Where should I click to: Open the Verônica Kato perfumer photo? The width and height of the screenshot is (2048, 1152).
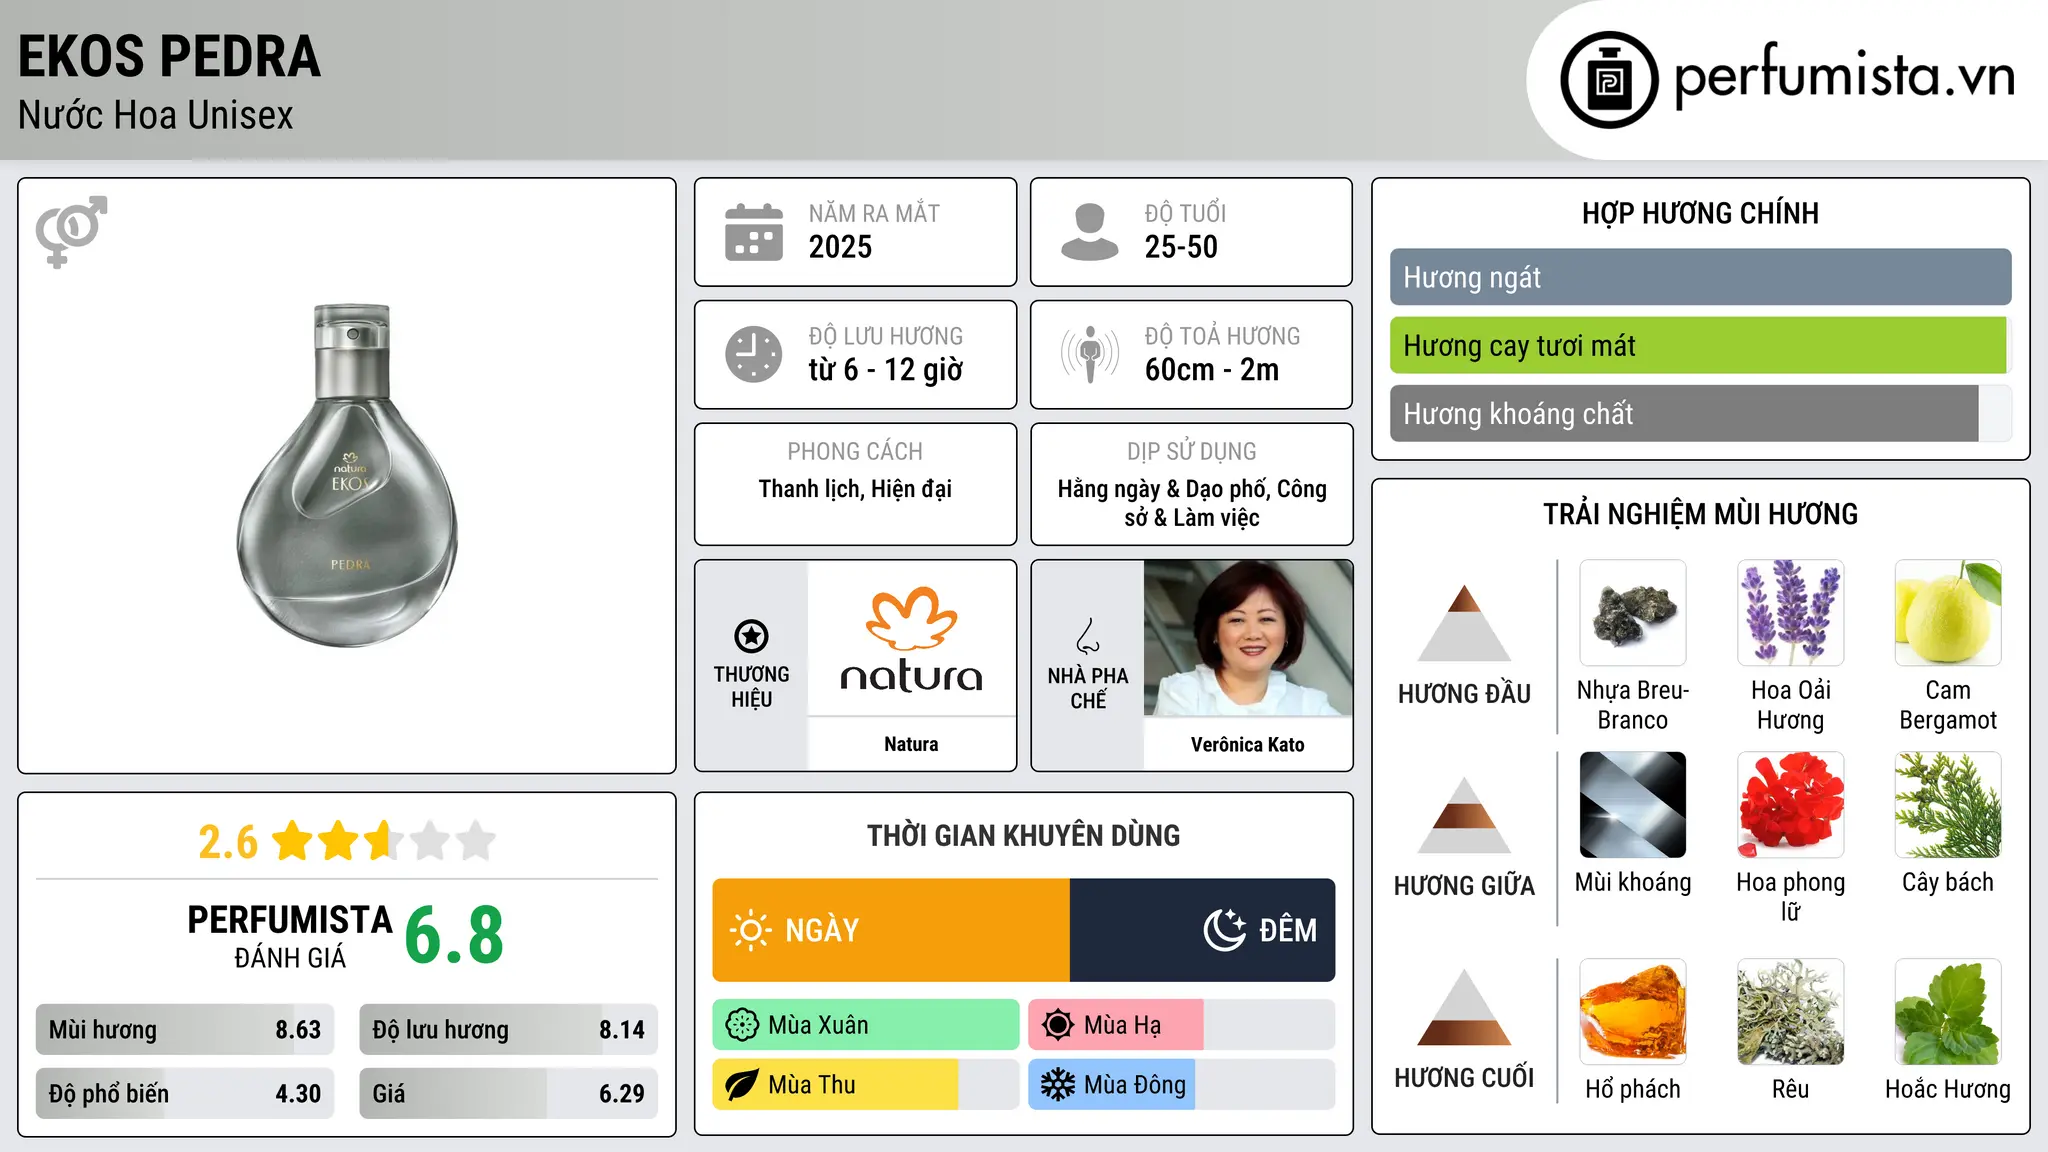point(1248,638)
